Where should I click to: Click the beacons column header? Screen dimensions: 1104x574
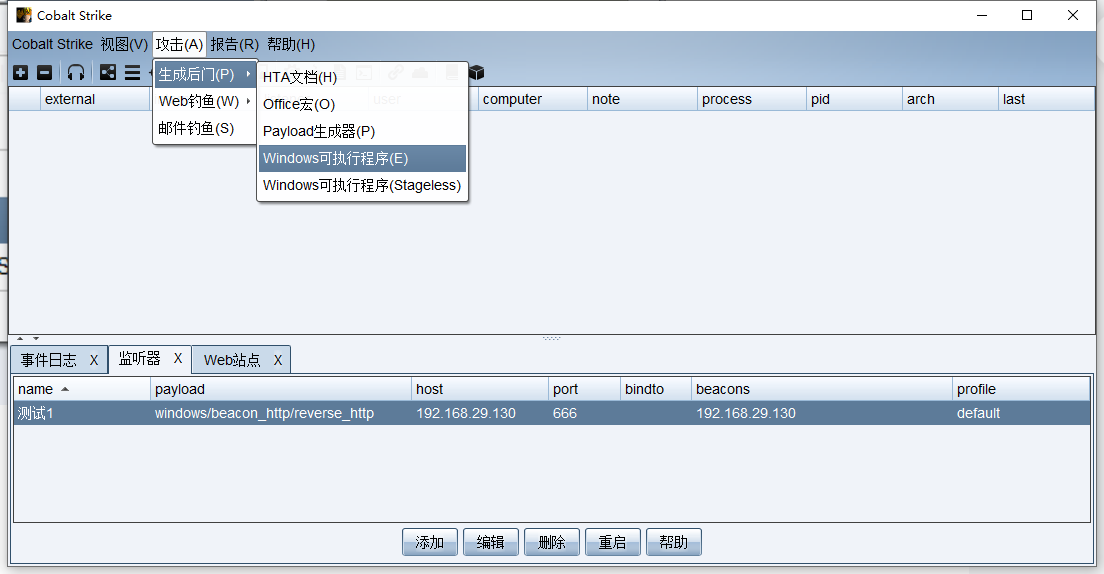coord(822,389)
